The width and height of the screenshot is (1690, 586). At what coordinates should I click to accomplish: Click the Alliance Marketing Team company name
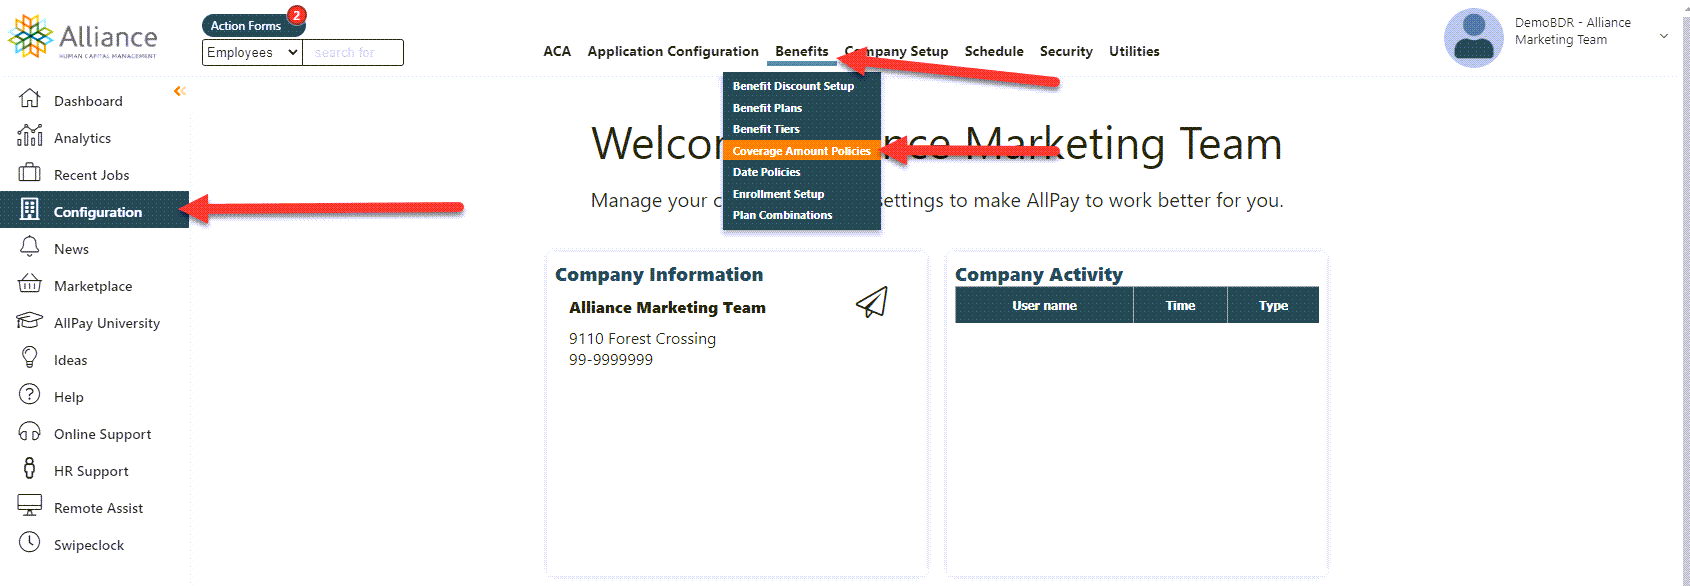coord(667,308)
